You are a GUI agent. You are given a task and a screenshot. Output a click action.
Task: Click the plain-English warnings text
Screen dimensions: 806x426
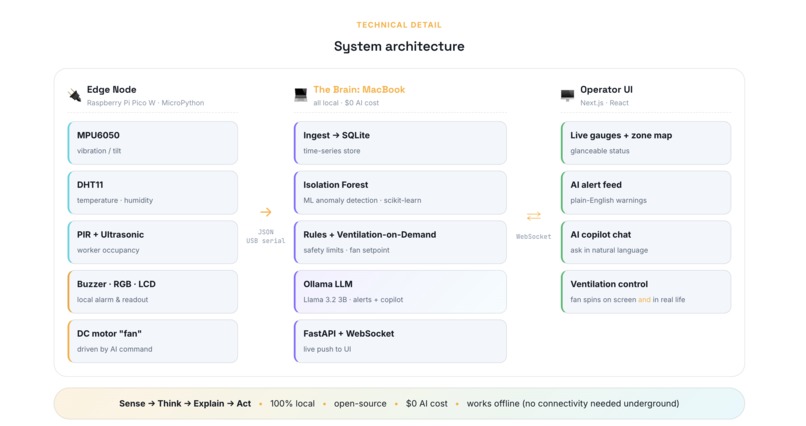(609, 200)
